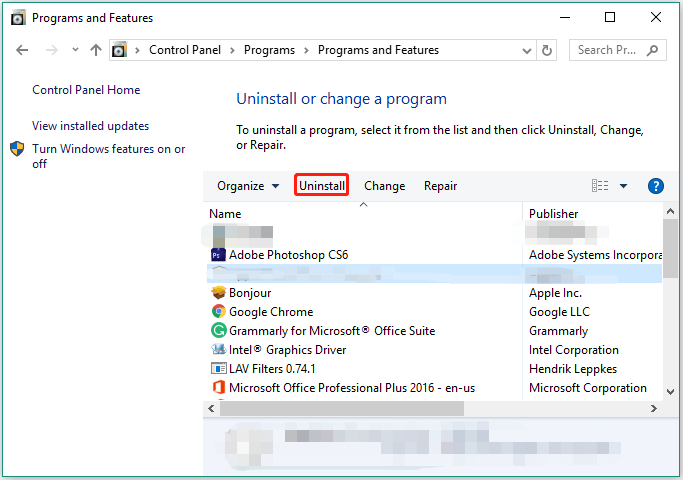Expand the chevron before Control Panel
The height and width of the screenshot is (480, 683).
pyautogui.click(x=137, y=51)
